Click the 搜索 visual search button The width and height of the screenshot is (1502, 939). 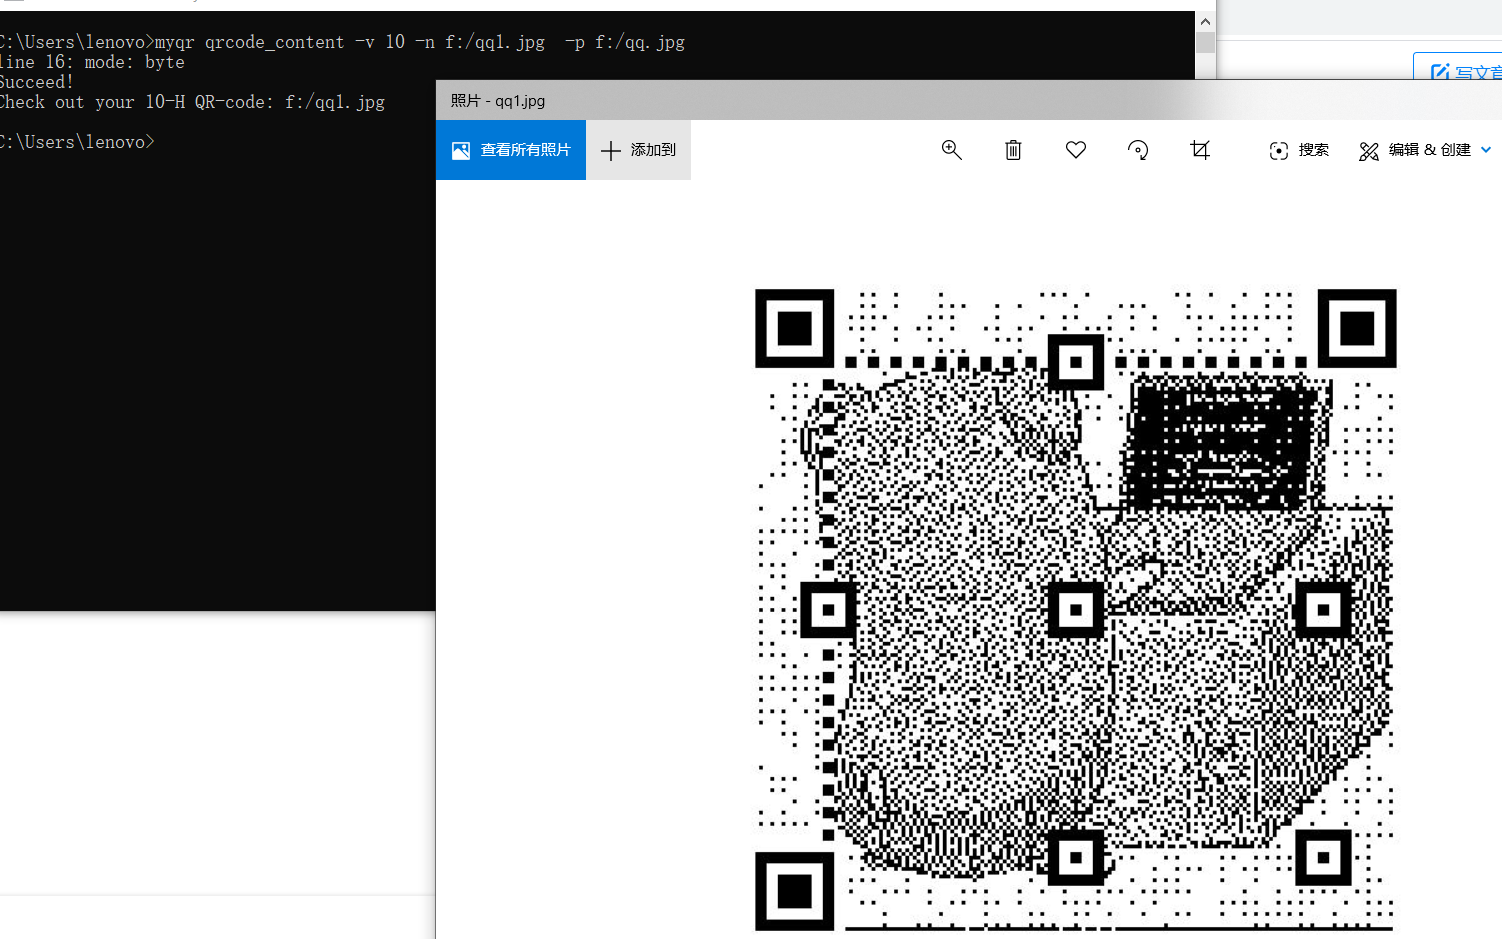click(x=1298, y=150)
